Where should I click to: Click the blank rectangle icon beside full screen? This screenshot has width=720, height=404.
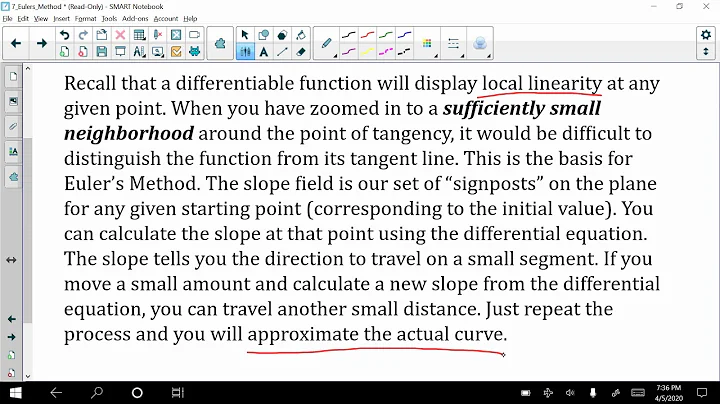pyautogui.click(x=194, y=35)
